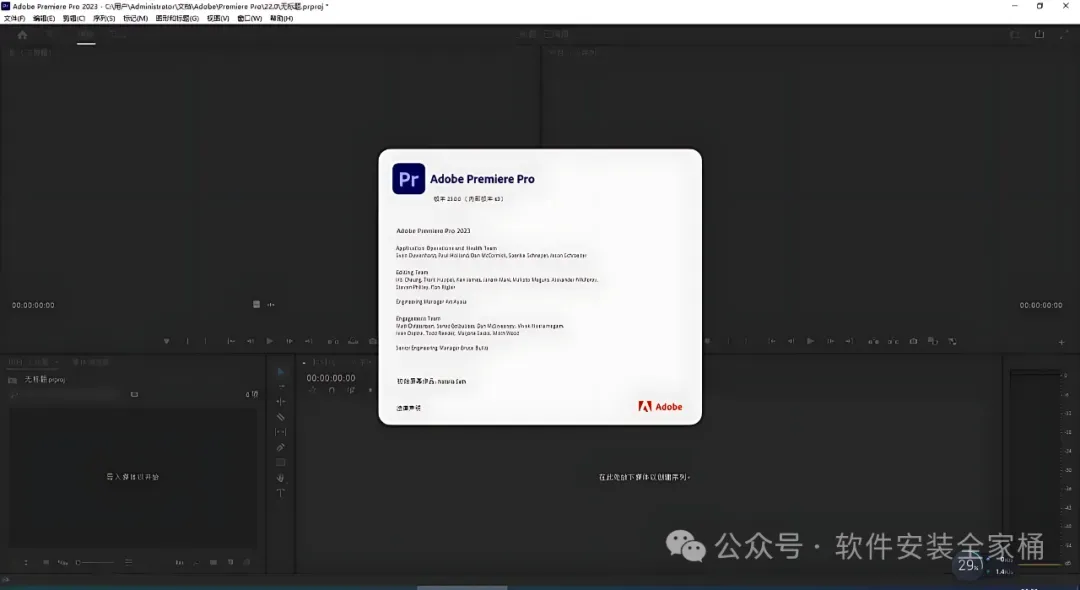Image resolution: width=1080 pixels, height=590 pixels.
Task: Play the Source monitor
Action: coord(270,341)
